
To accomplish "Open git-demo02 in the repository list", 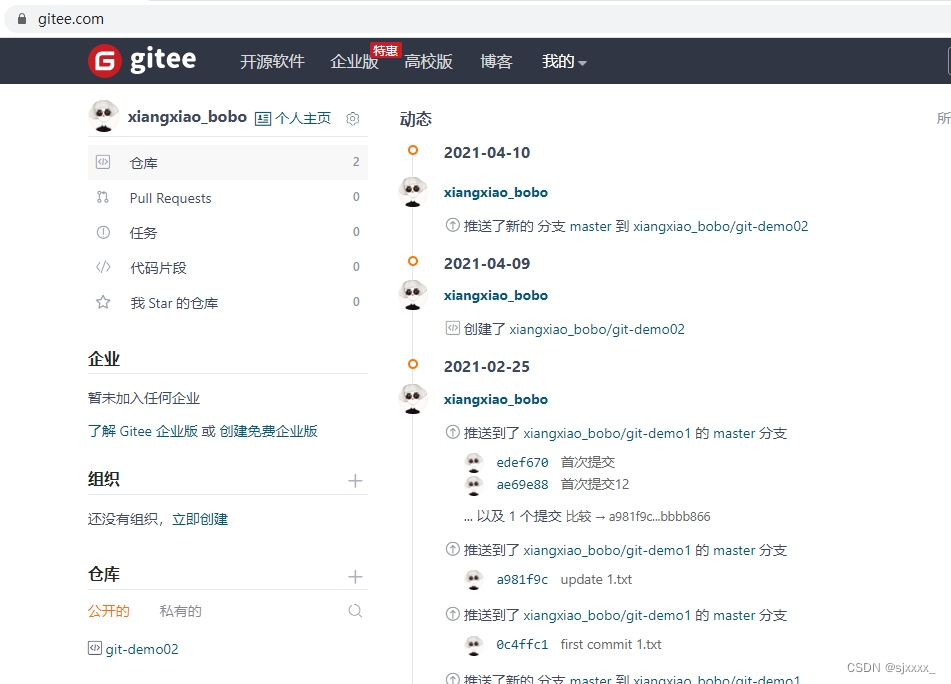I will coord(142,649).
